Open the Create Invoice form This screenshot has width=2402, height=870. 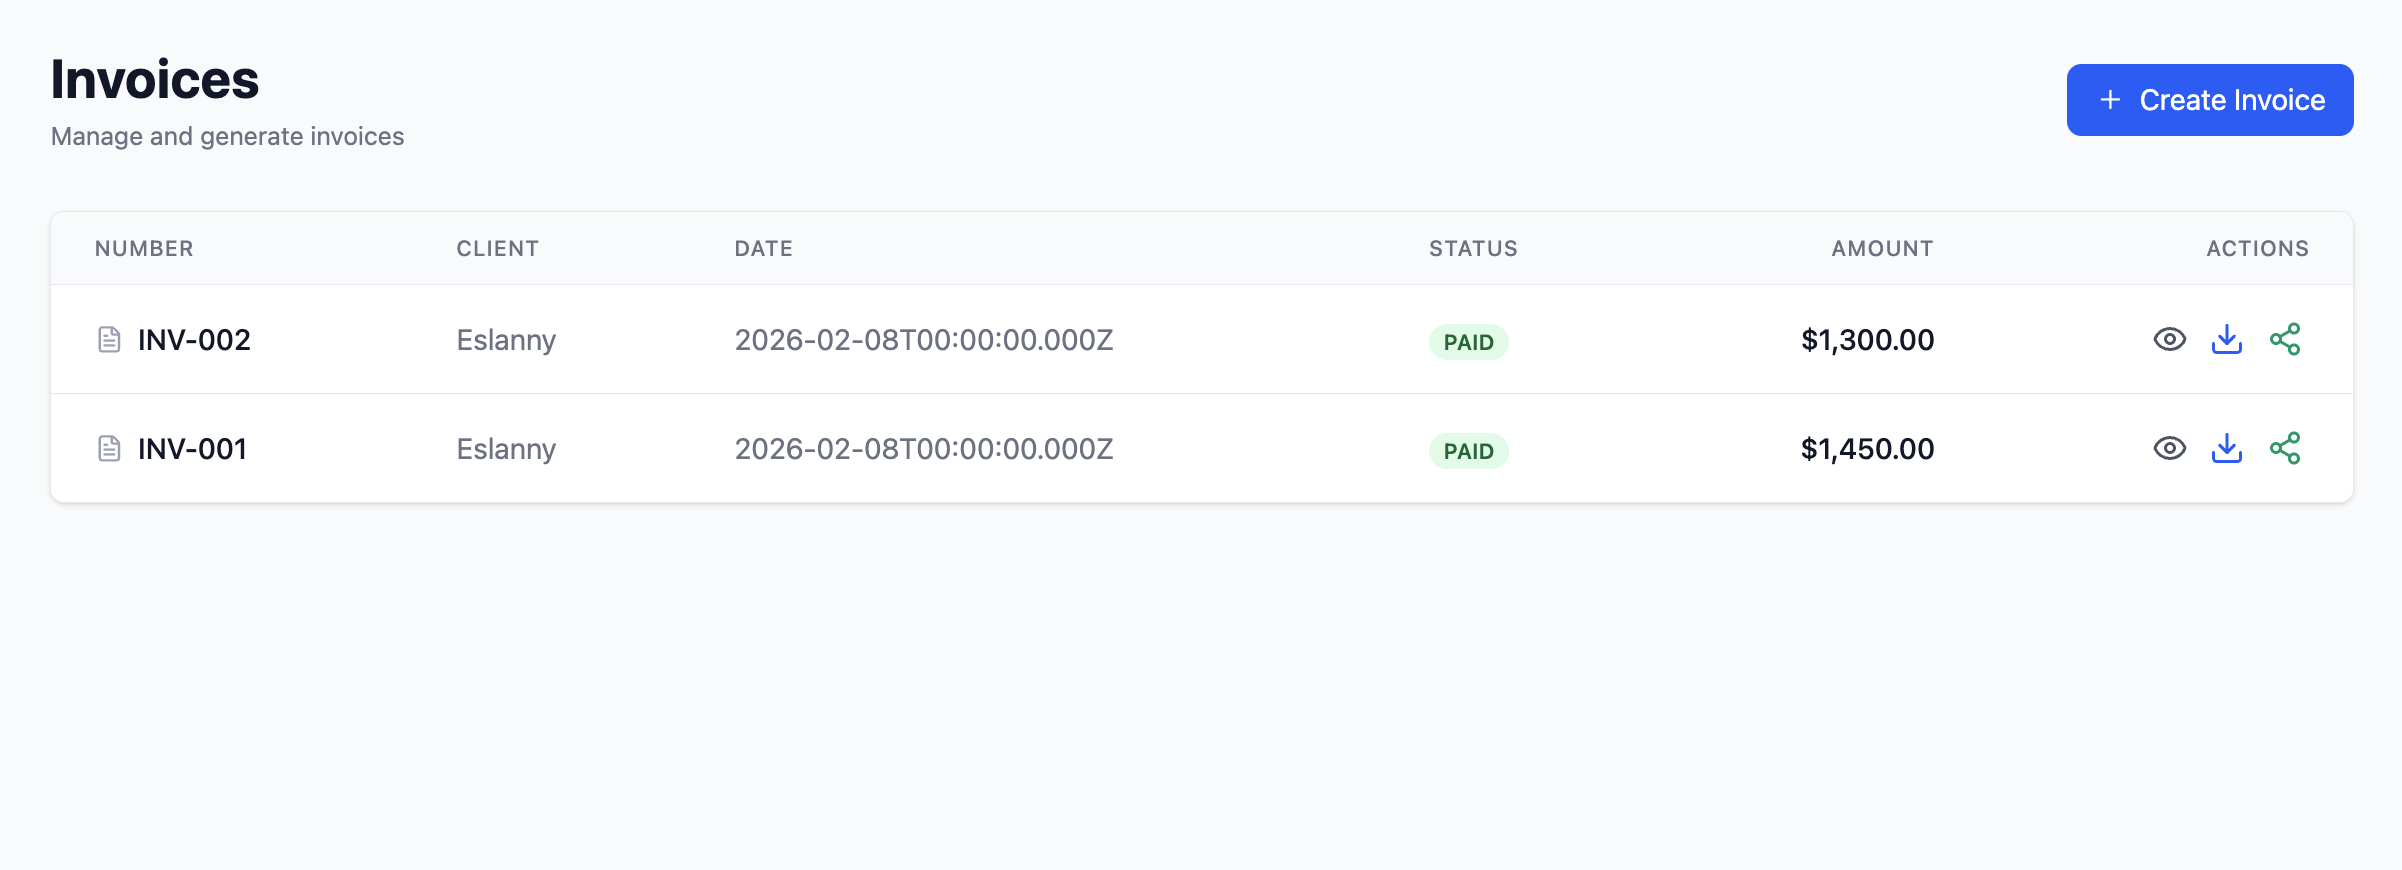point(2210,100)
